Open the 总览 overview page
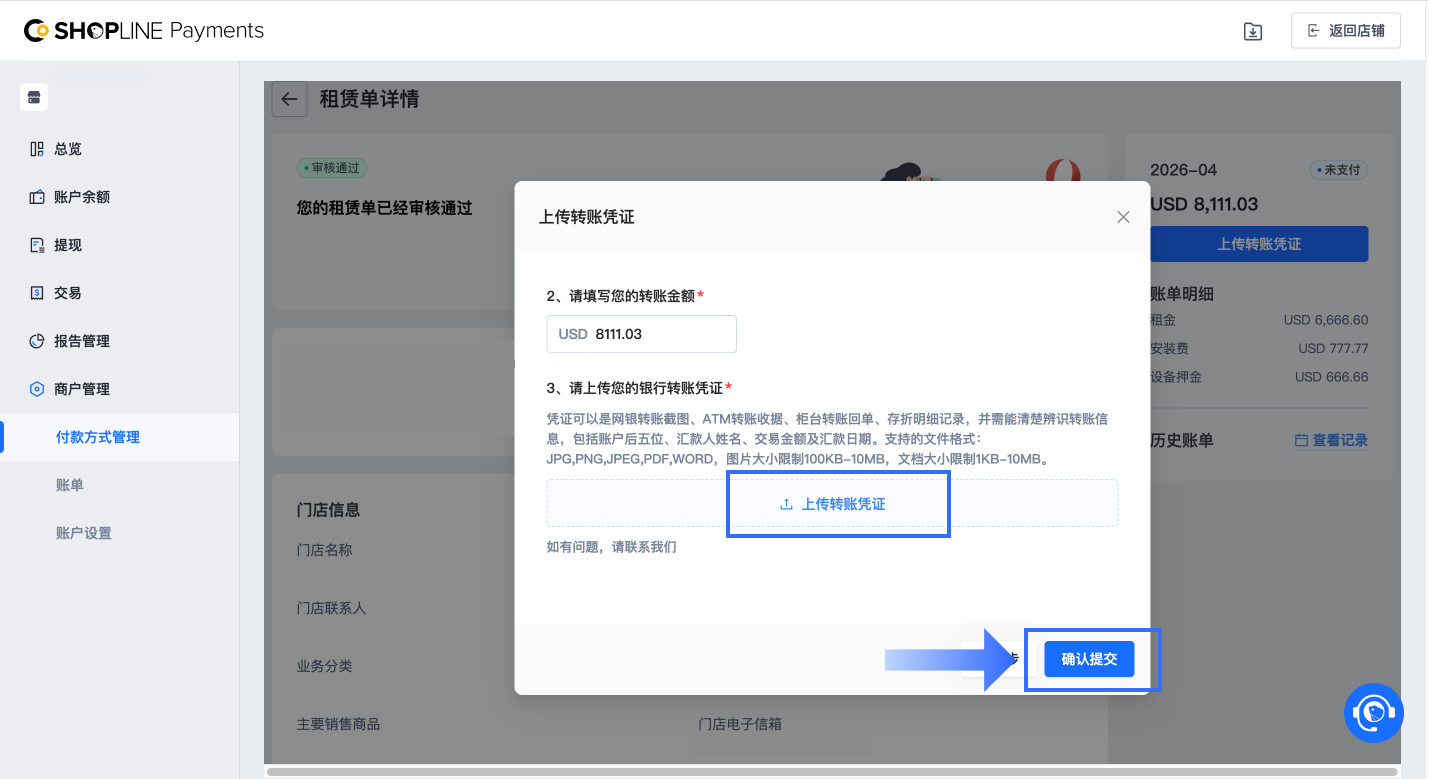1429x779 pixels. [x=68, y=149]
